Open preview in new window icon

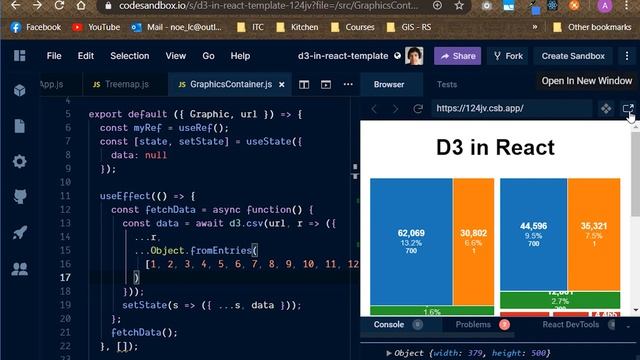(628, 109)
